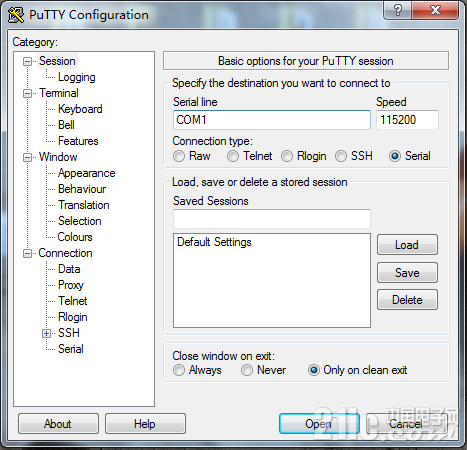
Task: Open the Proxy settings category
Action: coord(71,285)
